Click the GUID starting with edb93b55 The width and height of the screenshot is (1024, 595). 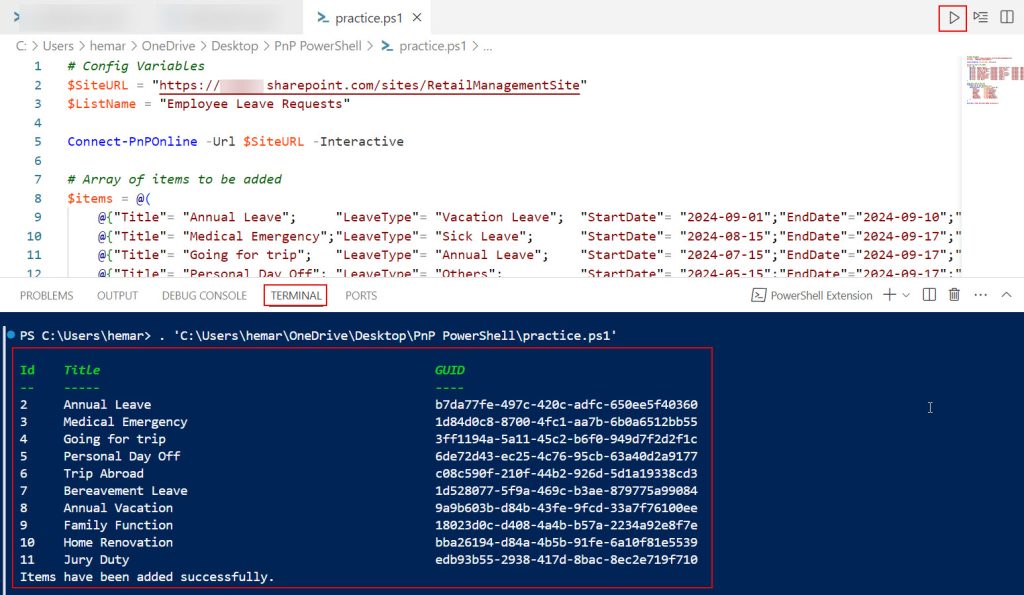click(566, 560)
